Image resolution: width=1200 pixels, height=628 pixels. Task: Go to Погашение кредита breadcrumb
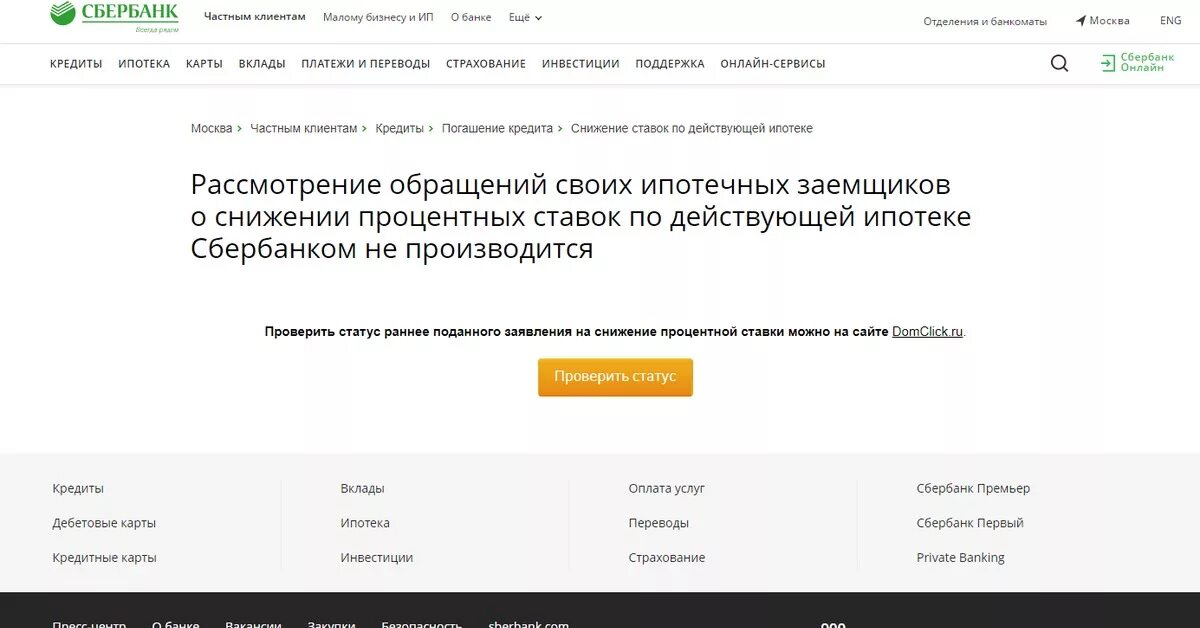click(497, 129)
